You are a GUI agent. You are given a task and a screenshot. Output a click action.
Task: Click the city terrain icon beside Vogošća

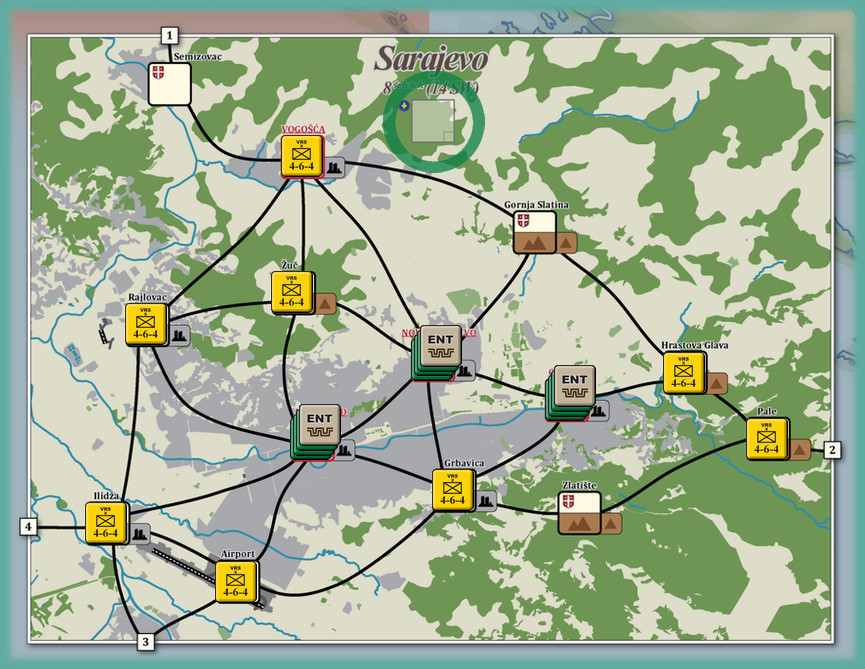(334, 167)
